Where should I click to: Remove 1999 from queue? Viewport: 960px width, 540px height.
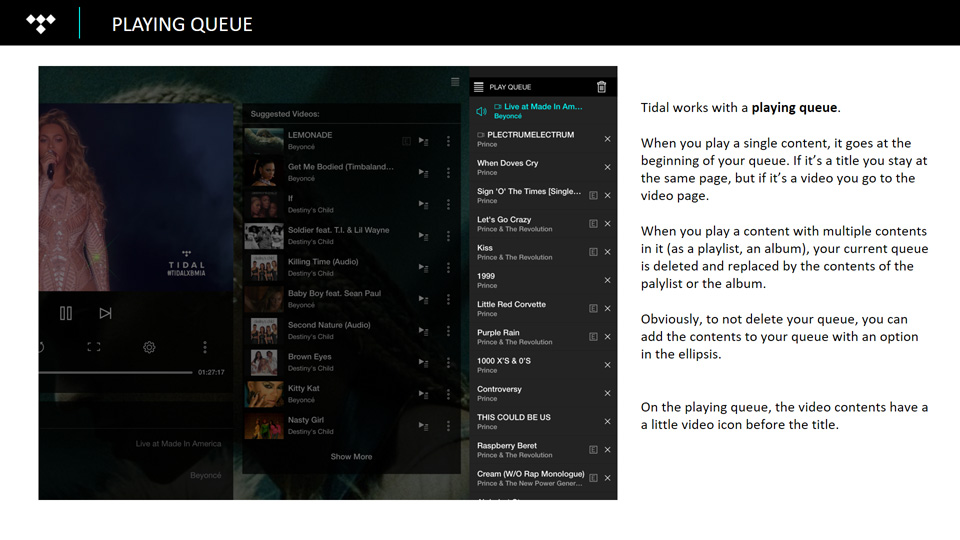click(x=607, y=280)
